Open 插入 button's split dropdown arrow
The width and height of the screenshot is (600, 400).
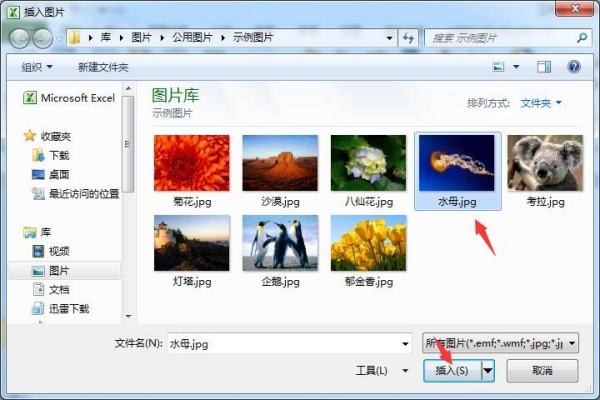click(x=488, y=371)
